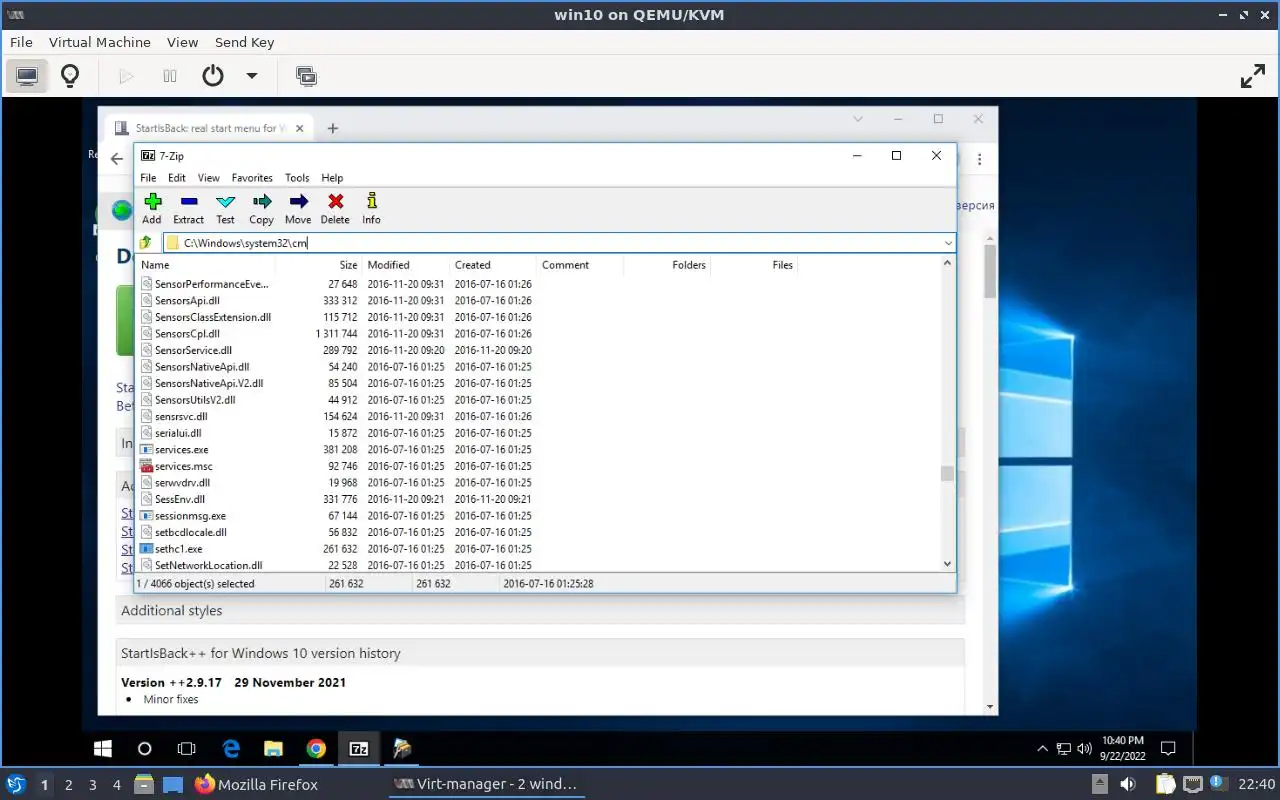Open virt-manager Virtual Machine menu
This screenshot has width=1280, height=800.
tap(100, 42)
